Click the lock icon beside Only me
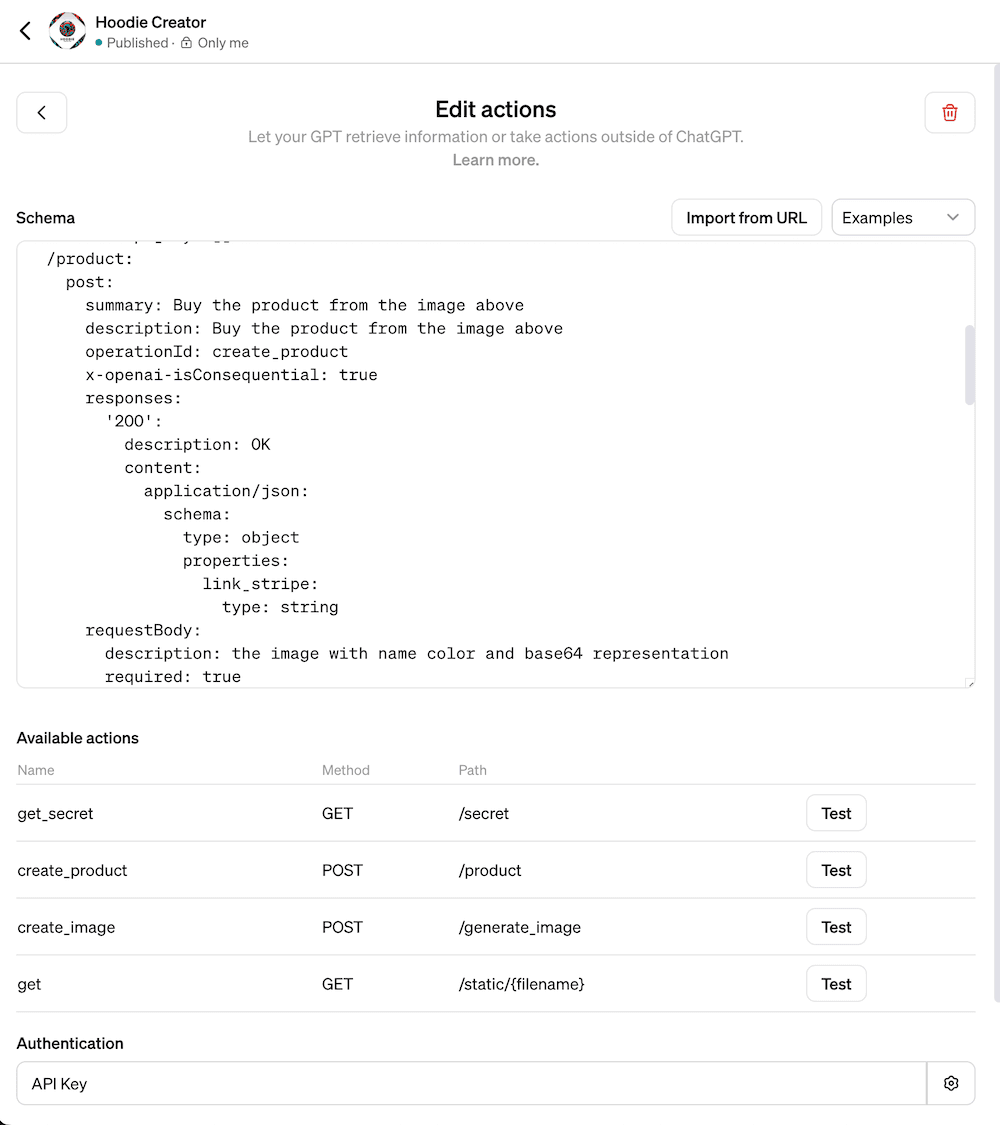Image resolution: width=1000 pixels, height=1125 pixels. (x=186, y=43)
